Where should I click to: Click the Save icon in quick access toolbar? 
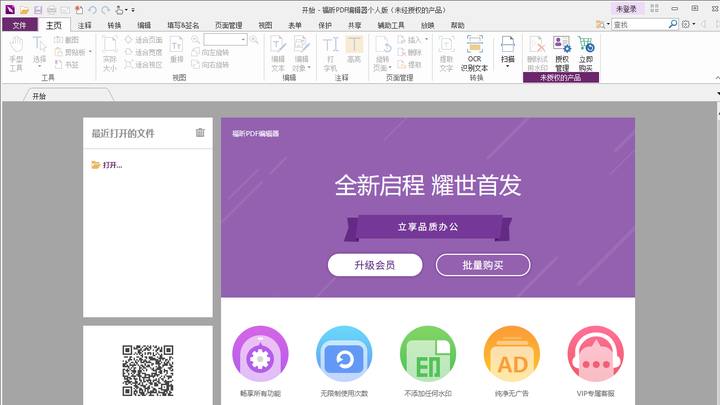[x=38, y=10]
